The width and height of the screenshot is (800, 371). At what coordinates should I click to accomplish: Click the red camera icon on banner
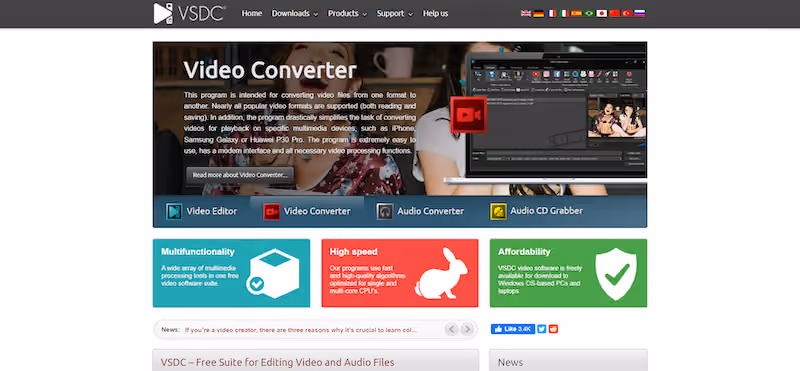click(468, 114)
